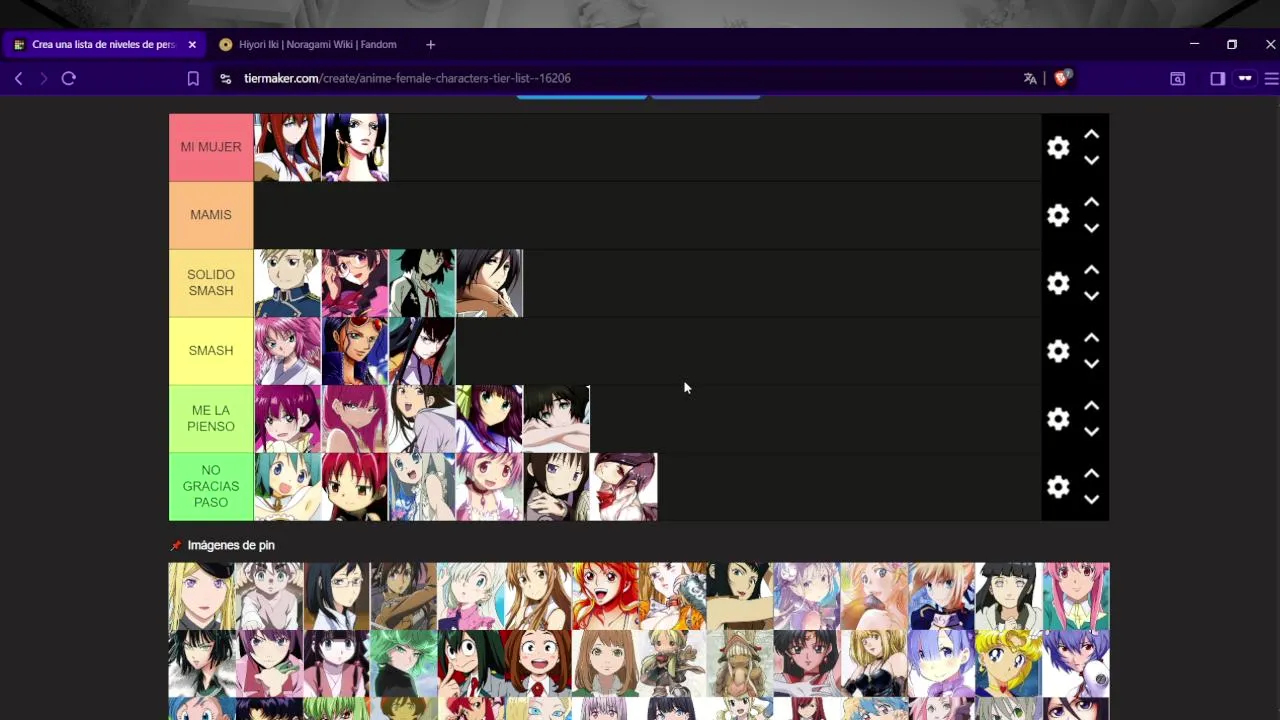This screenshot has height=720, width=1280.
Task: Move MAMIS row up with arrow
Action: pyautogui.click(x=1092, y=202)
